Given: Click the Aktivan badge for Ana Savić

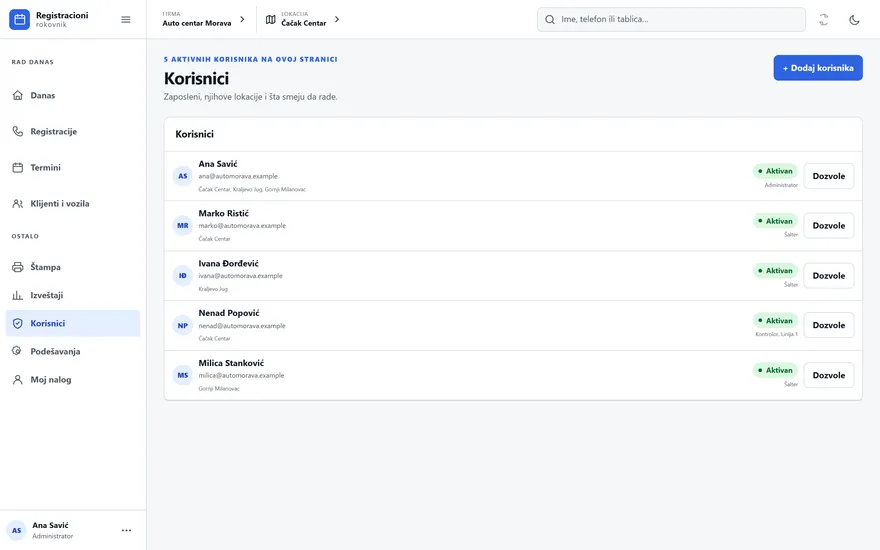Looking at the screenshot, I should pyautogui.click(x=775, y=171).
